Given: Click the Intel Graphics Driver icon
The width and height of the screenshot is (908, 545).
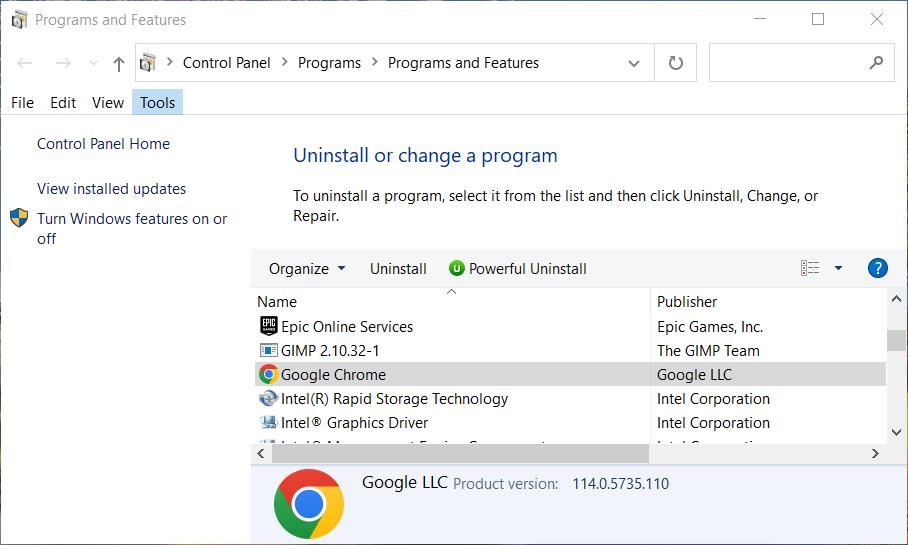Looking at the screenshot, I should click(x=269, y=422).
